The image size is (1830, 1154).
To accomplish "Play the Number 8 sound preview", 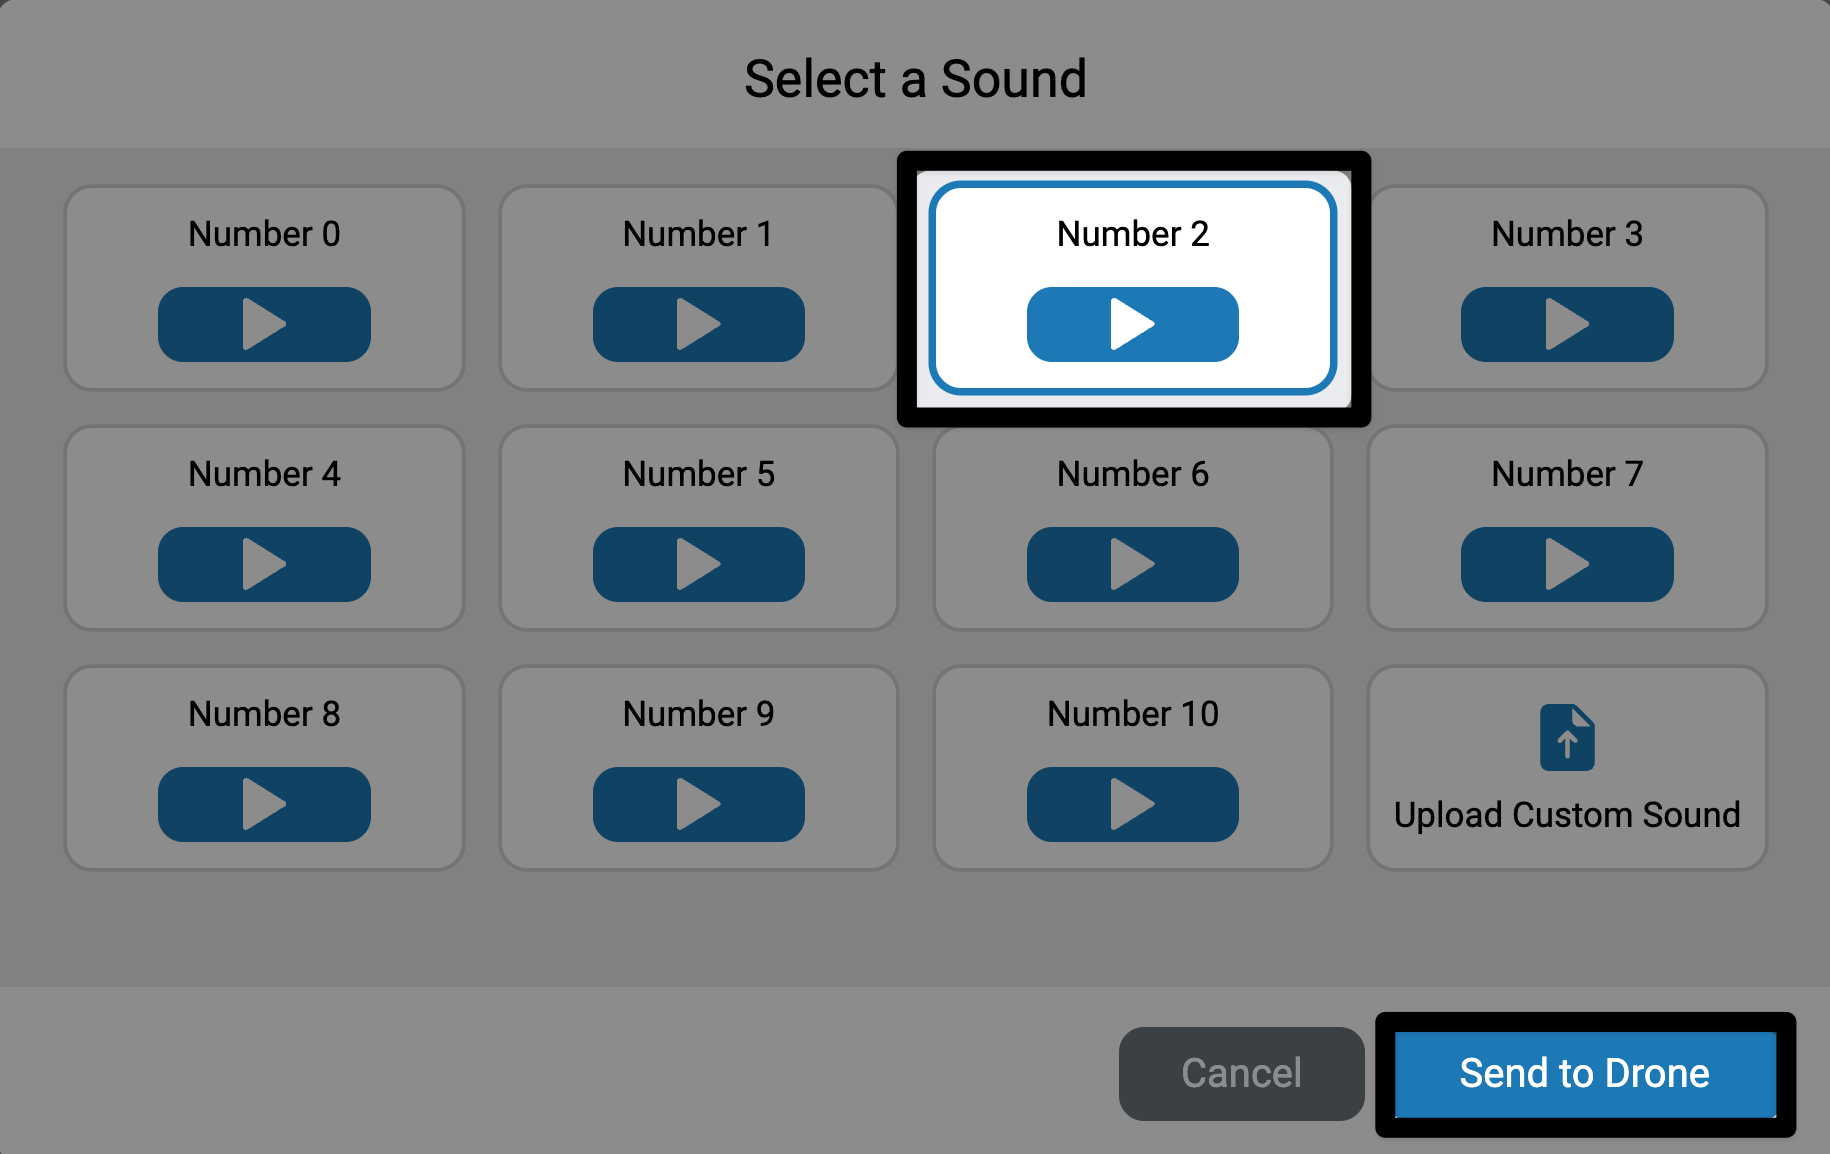I will coord(263,804).
